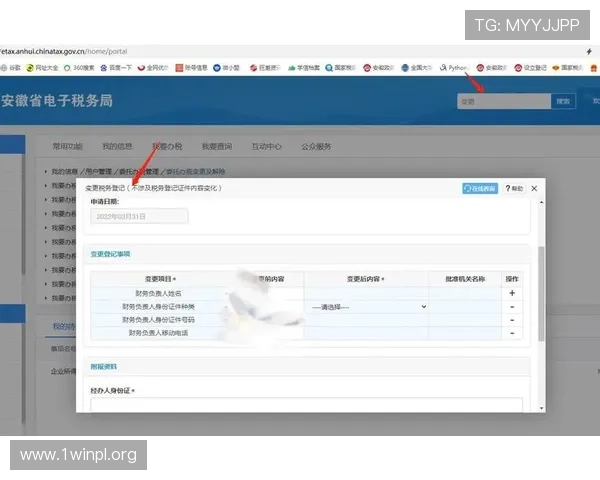Click the 经办人身份证 upload field
The image size is (600, 480).
click(307, 405)
